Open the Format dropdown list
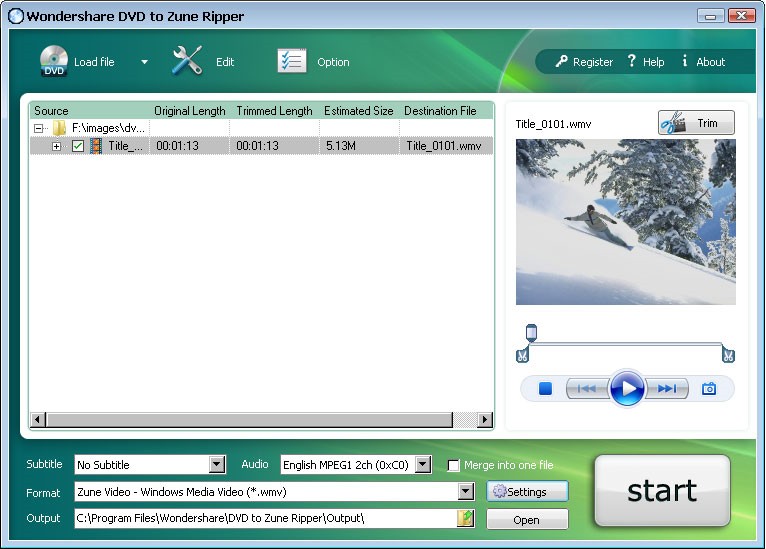766x549 pixels. click(x=466, y=492)
